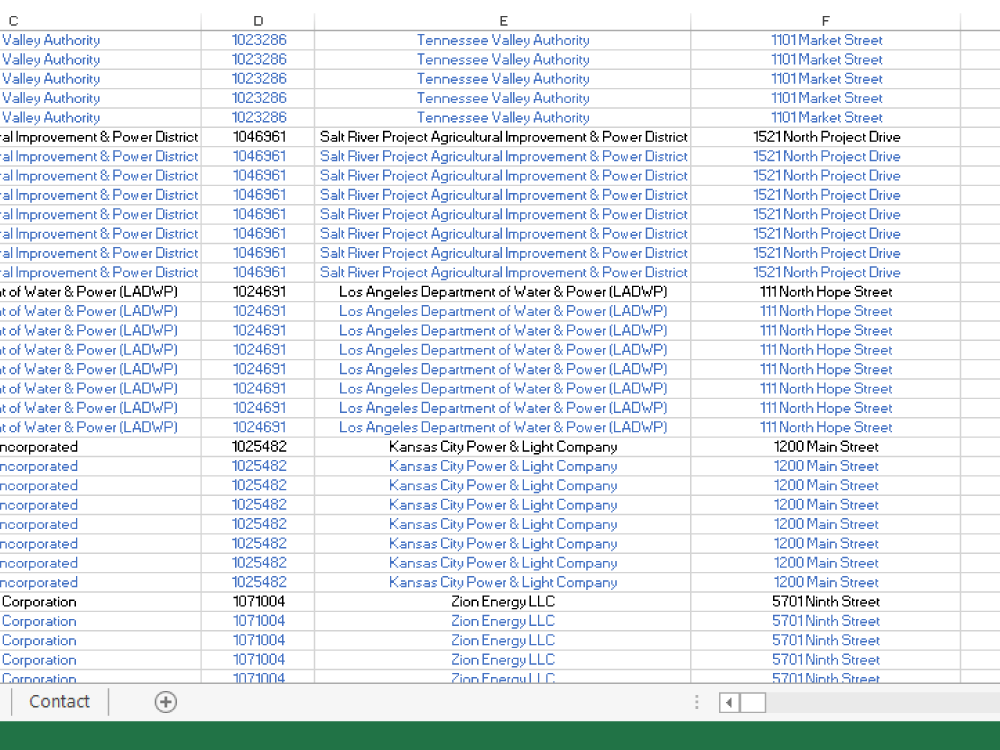Click the horizontal scrollbar thumb
Screen dimensions: 1000x750
point(753,703)
